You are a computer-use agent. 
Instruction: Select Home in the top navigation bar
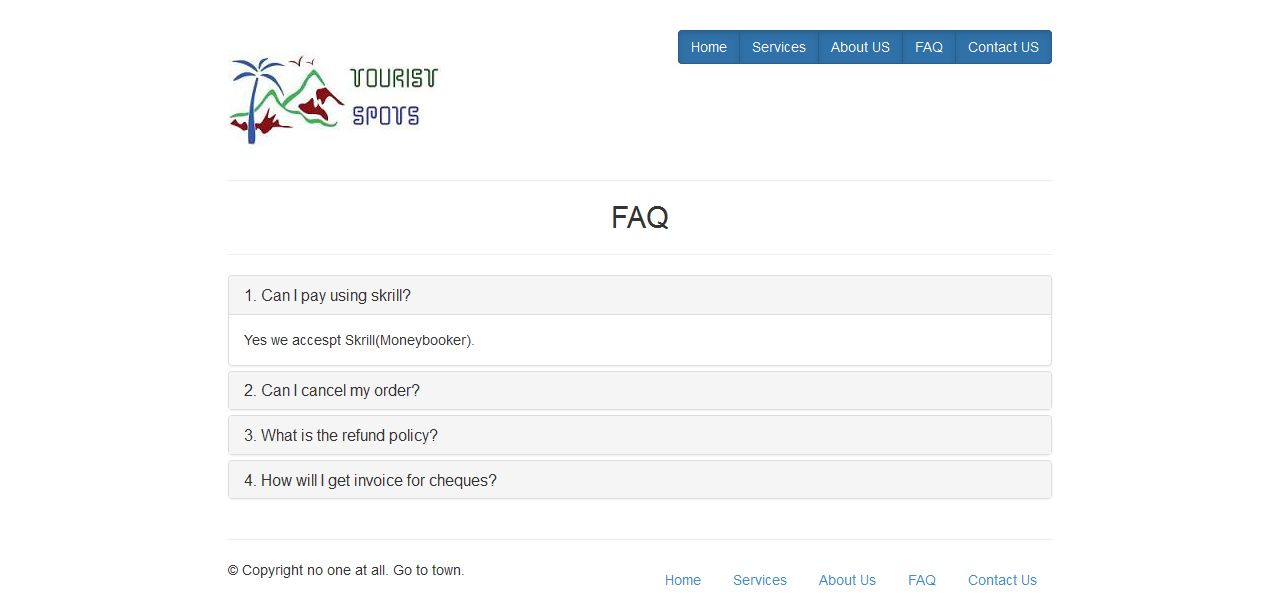coord(708,47)
